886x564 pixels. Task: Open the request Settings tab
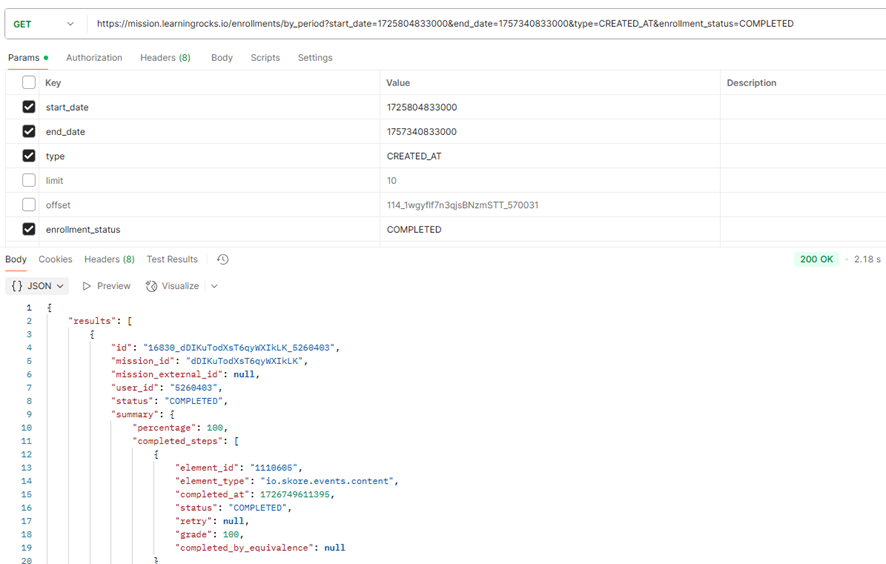click(x=315, y=58)
